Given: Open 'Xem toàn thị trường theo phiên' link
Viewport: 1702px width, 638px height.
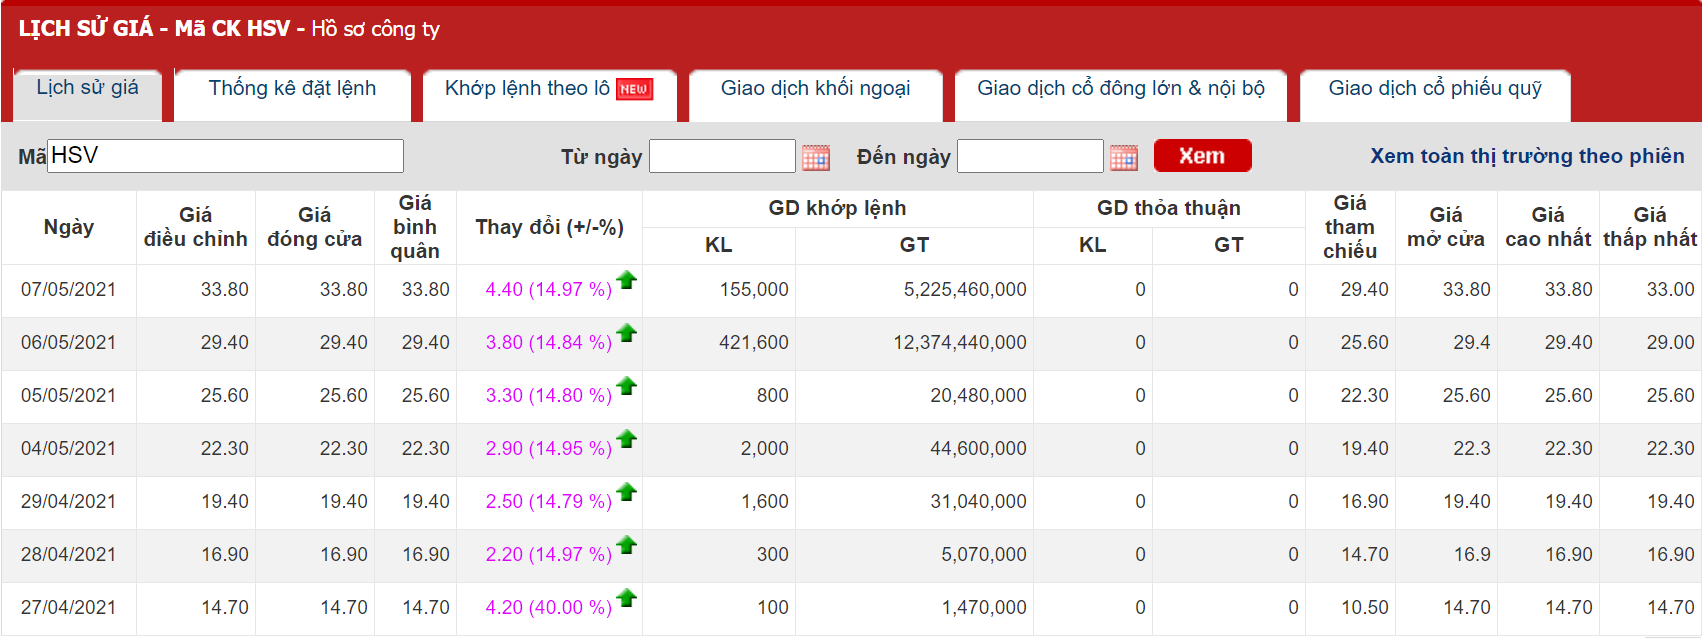Looking at the screenshot, I should 1526,156.
